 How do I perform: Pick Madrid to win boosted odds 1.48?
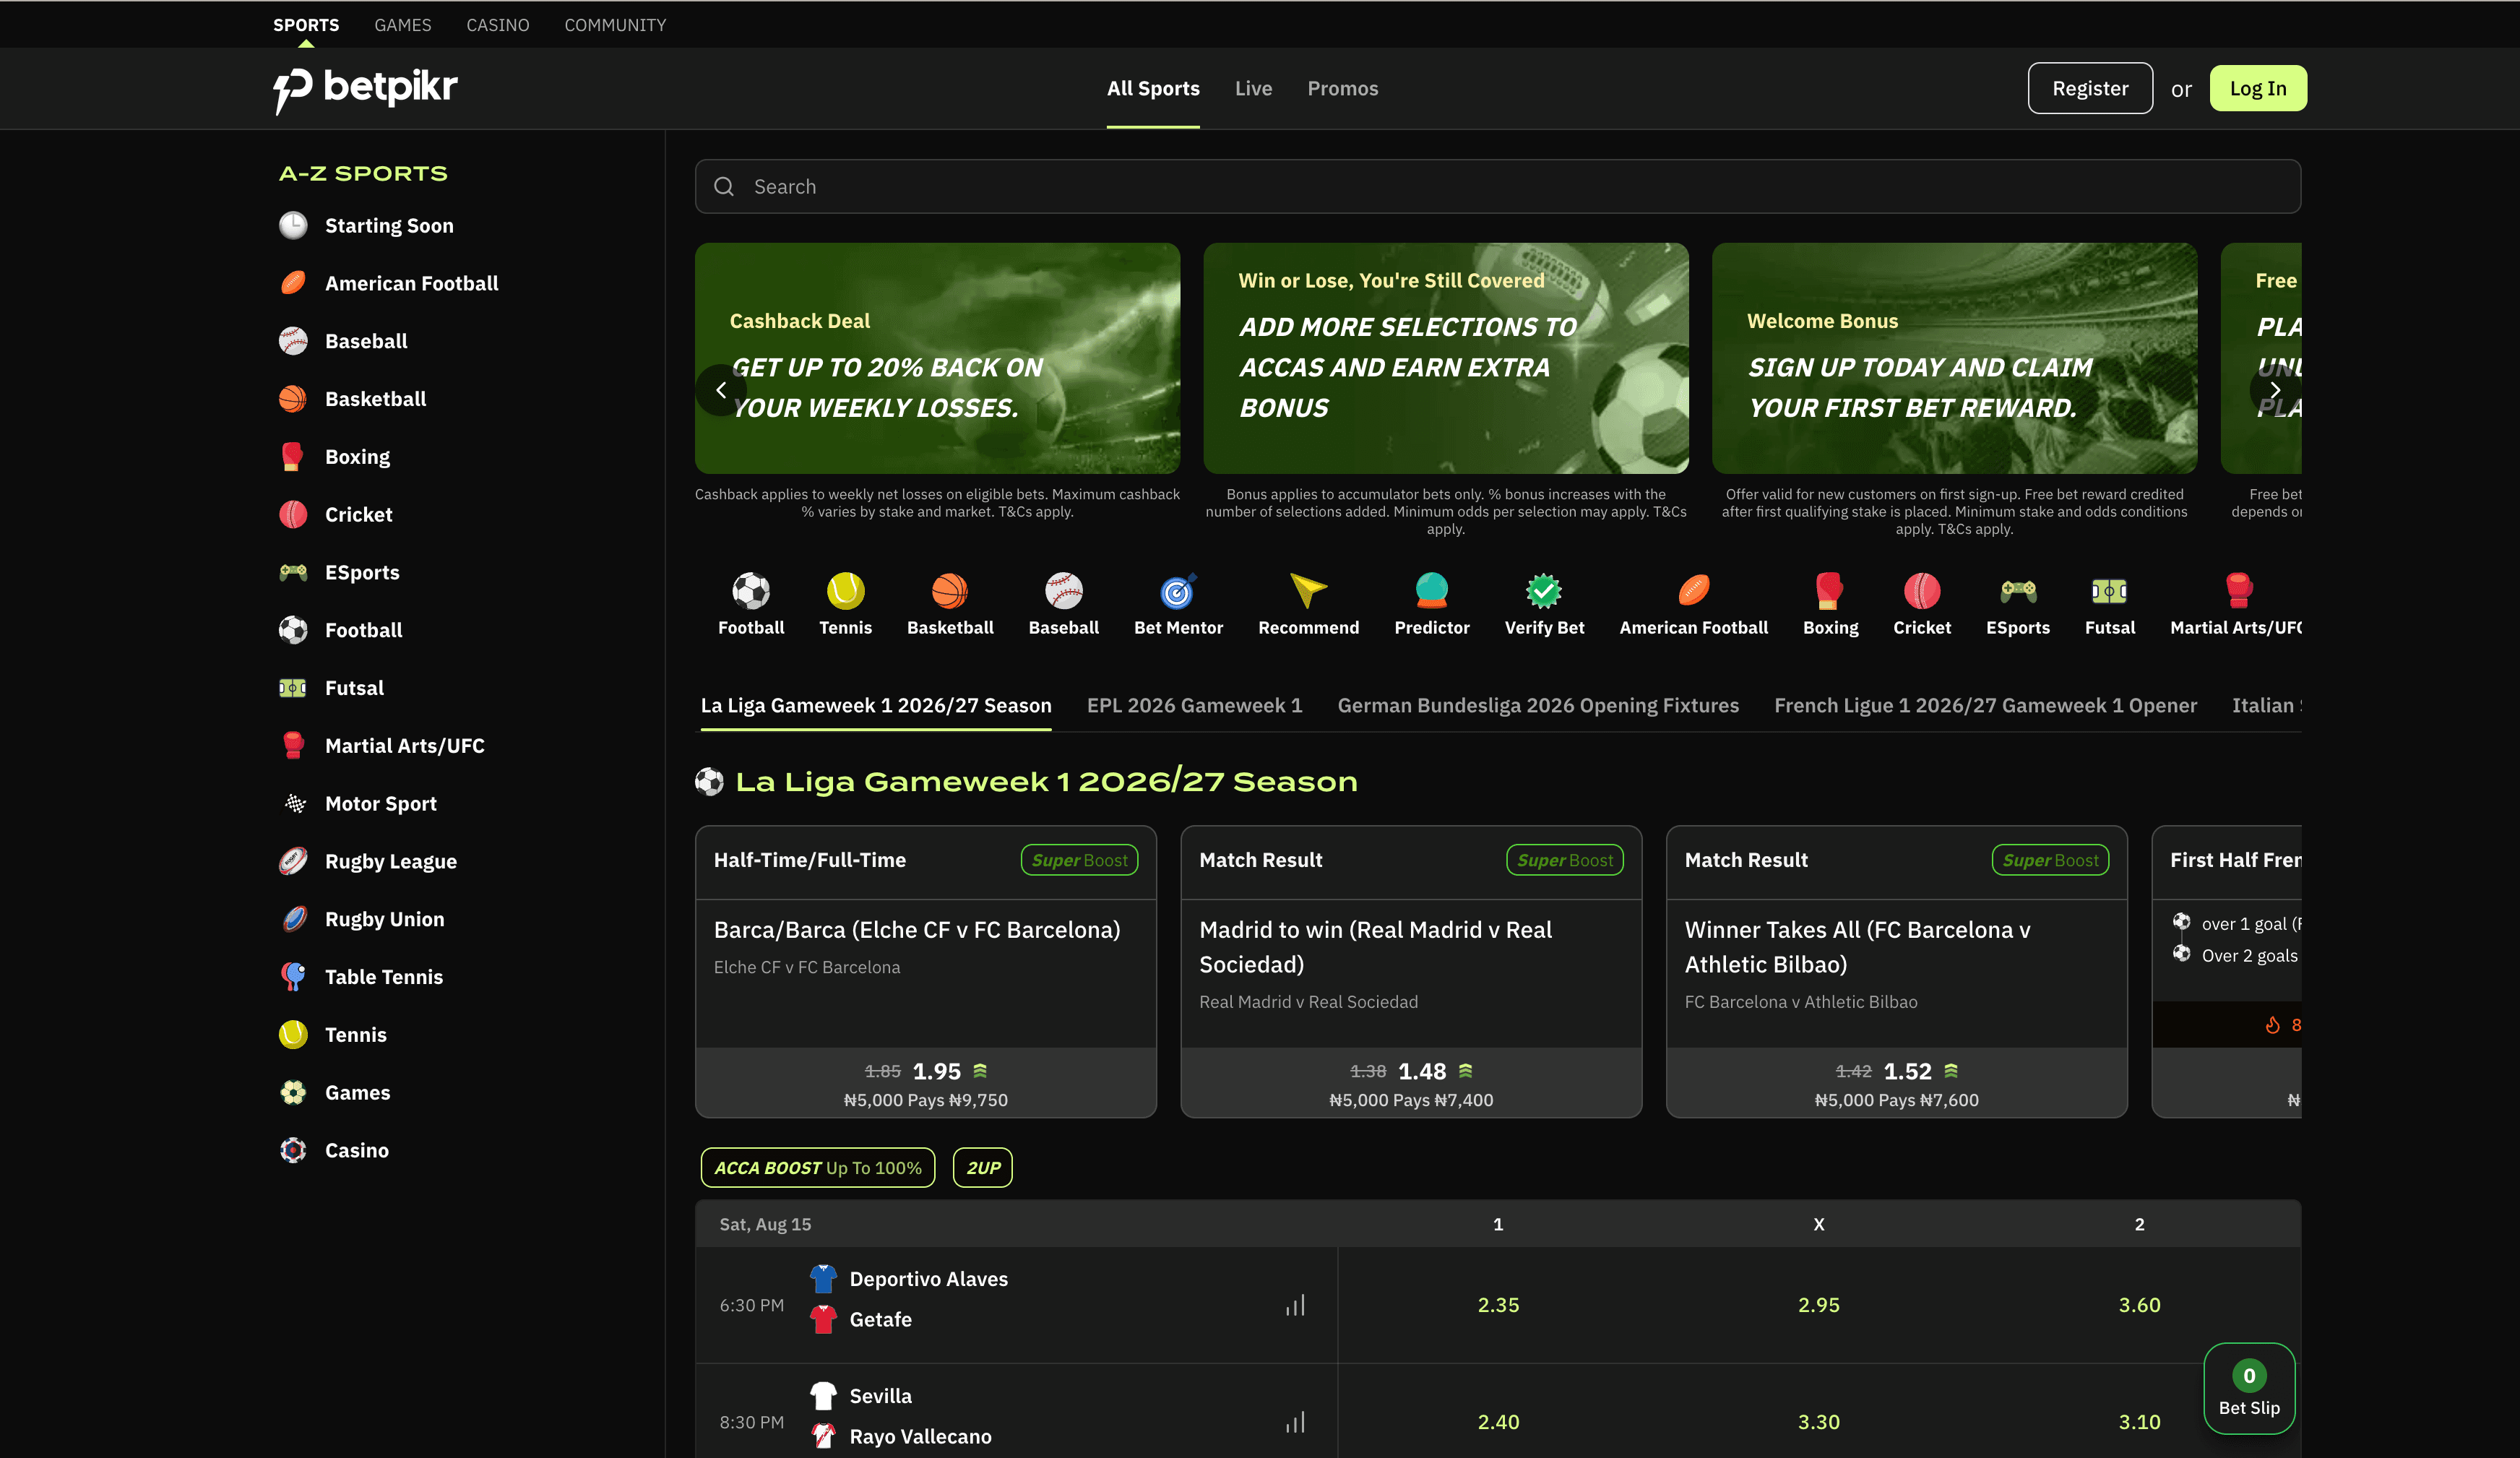pyautogui.click(x=1411, y=1083)
